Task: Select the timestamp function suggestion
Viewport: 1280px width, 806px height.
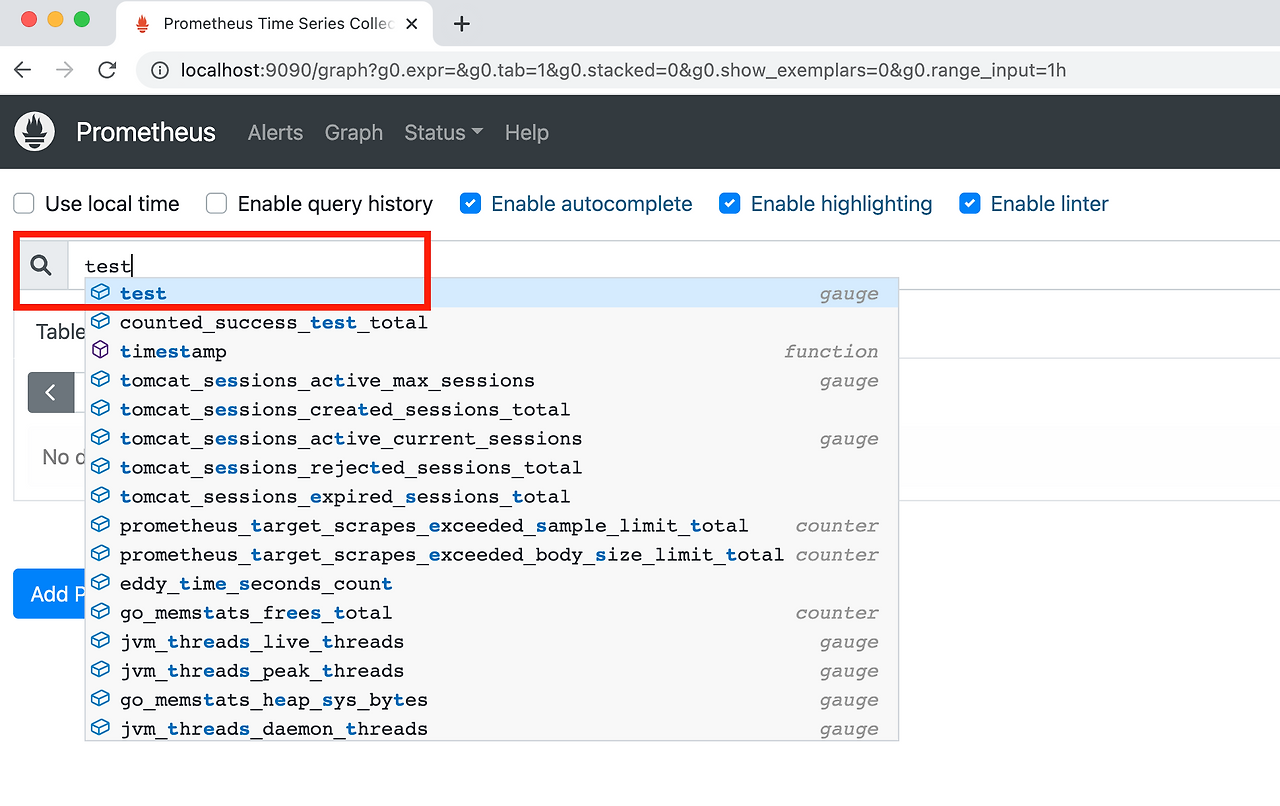Action: [x=491, y=351]
